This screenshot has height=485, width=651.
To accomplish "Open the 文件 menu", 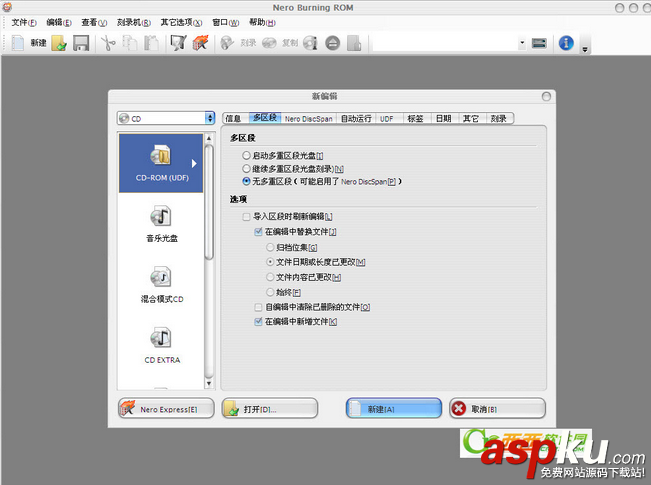I will 24,22.
